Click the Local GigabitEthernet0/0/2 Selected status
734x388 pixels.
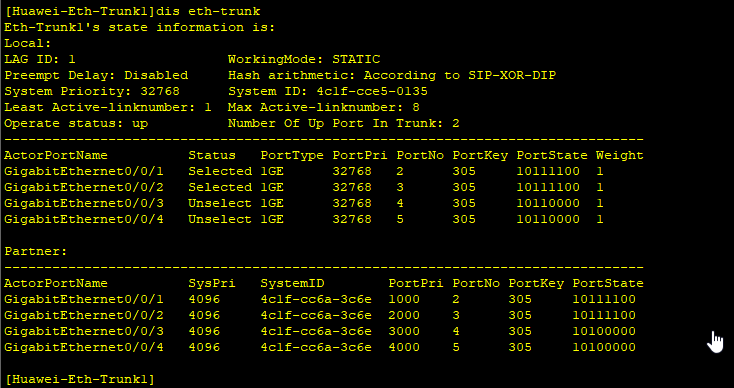220,187
